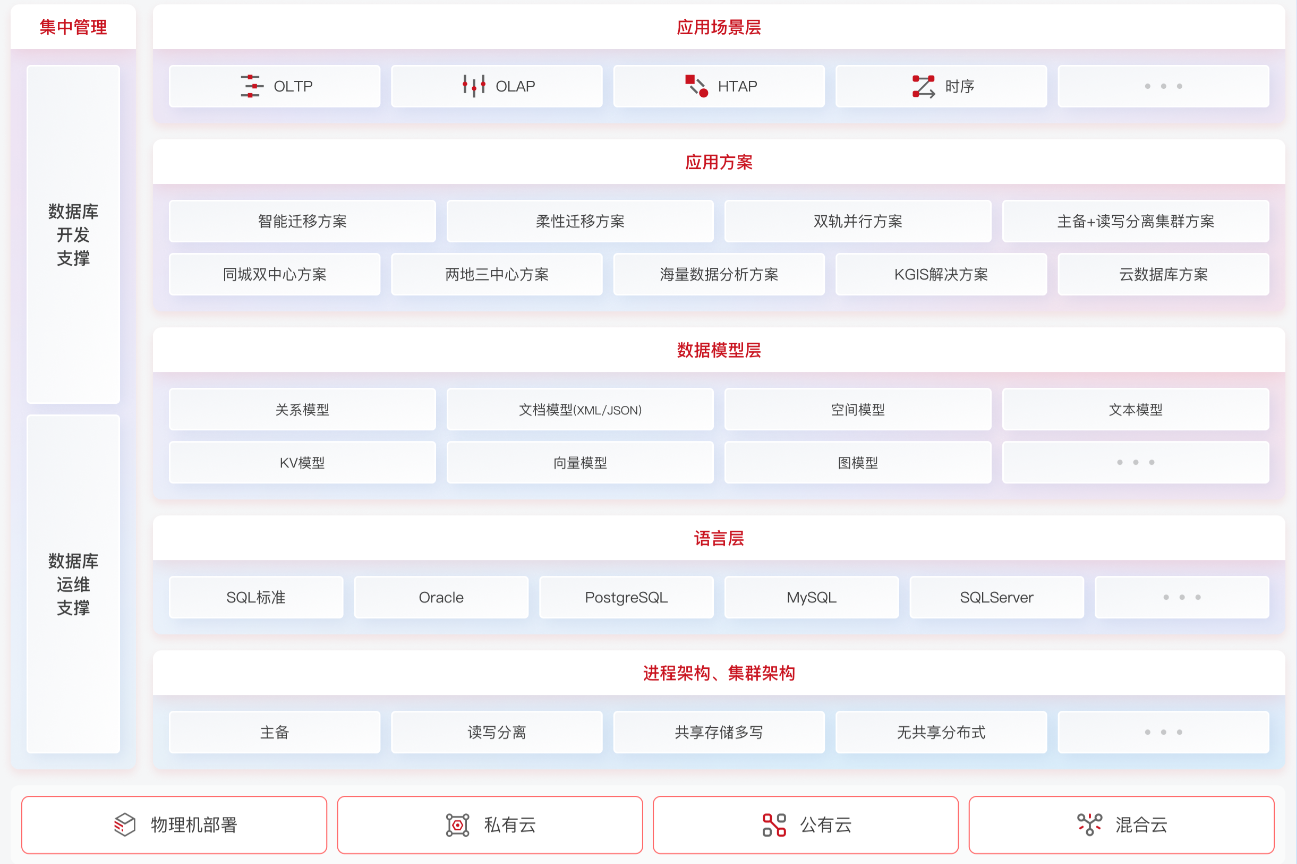Click the ellipsis card in 应用场景层
Screen dimensions: 1297x864
(1163, 86)
